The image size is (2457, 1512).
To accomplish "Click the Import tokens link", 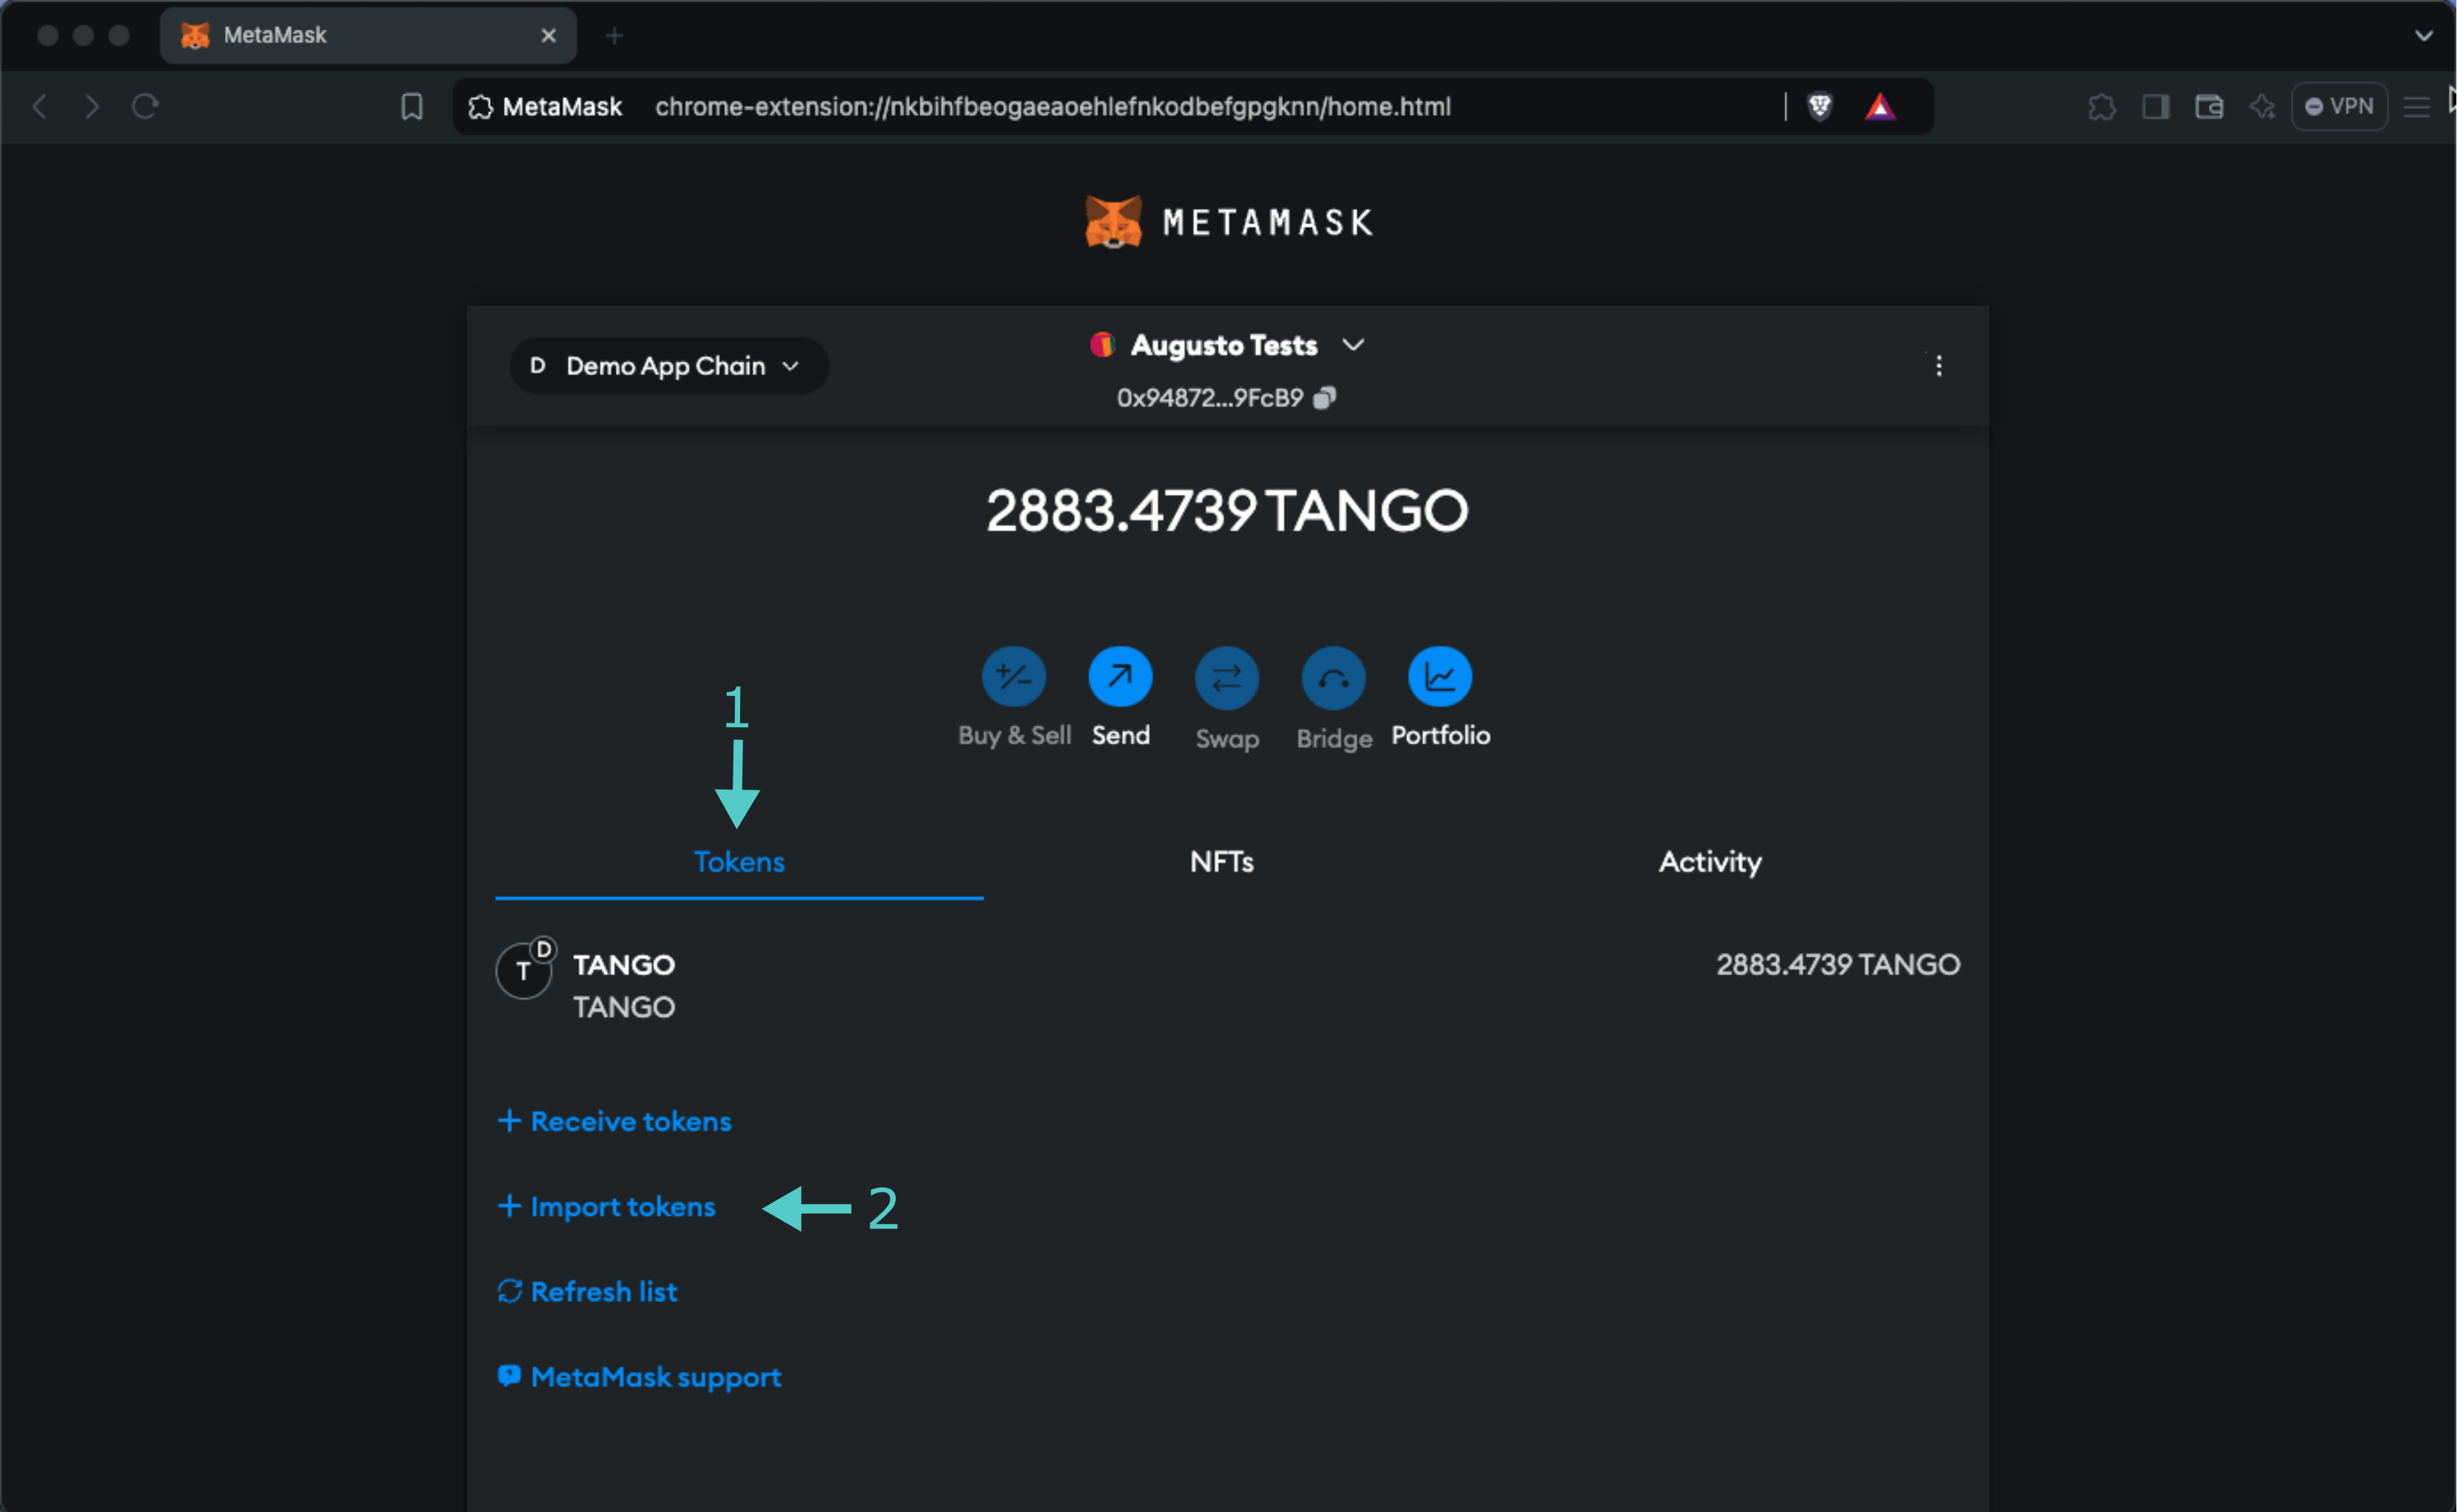I will click(606, 1207).
